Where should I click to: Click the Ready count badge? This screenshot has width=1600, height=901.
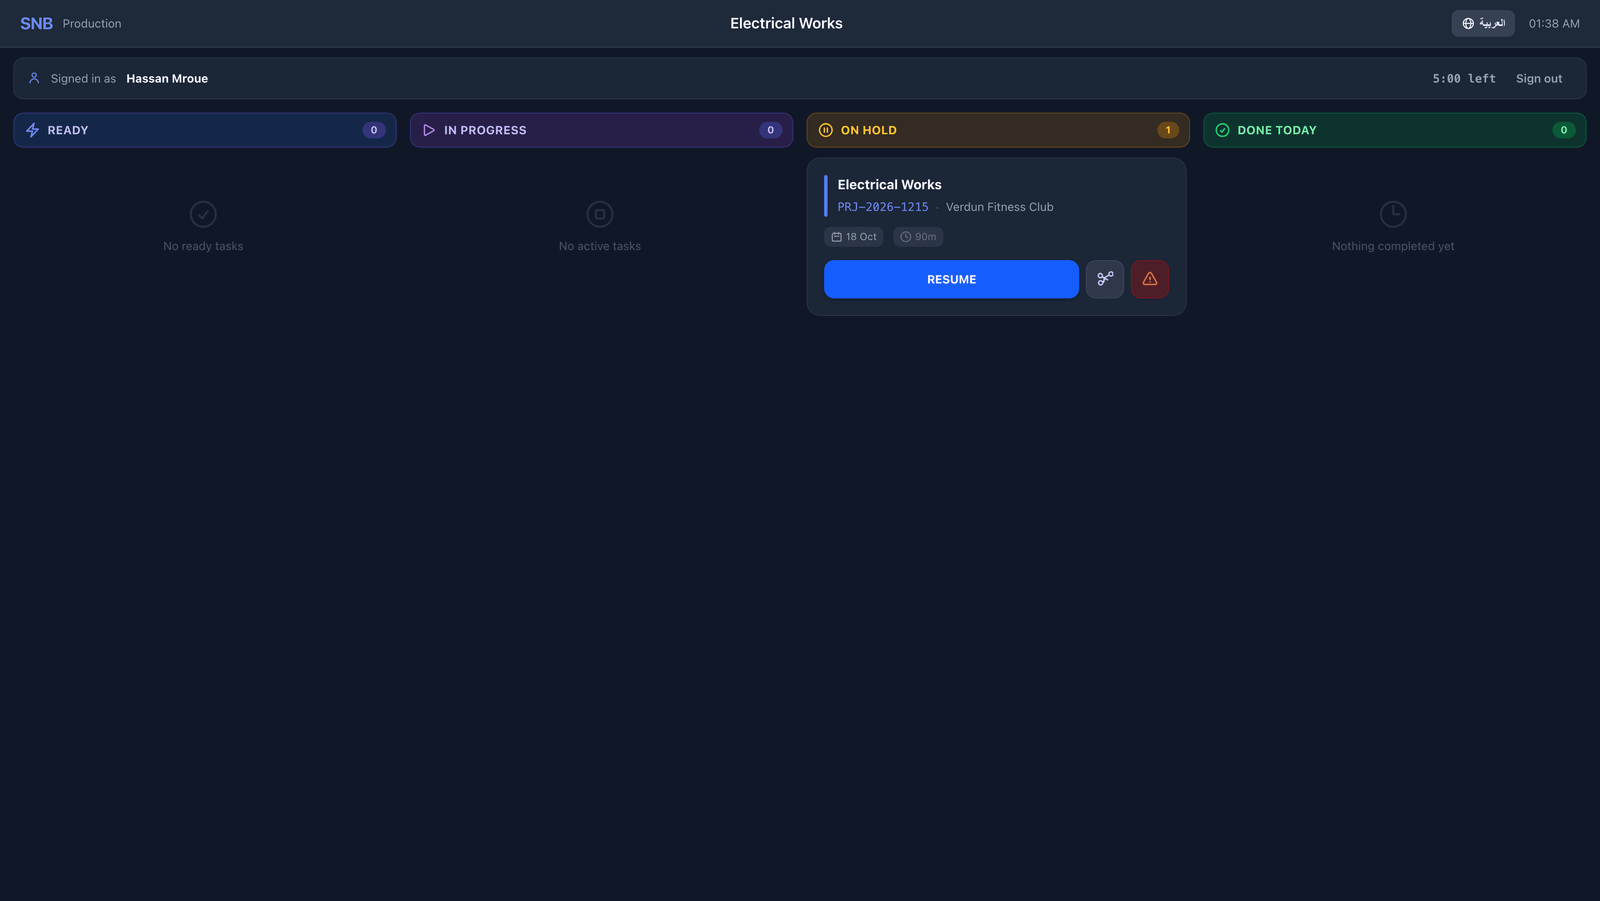(374, 130)
